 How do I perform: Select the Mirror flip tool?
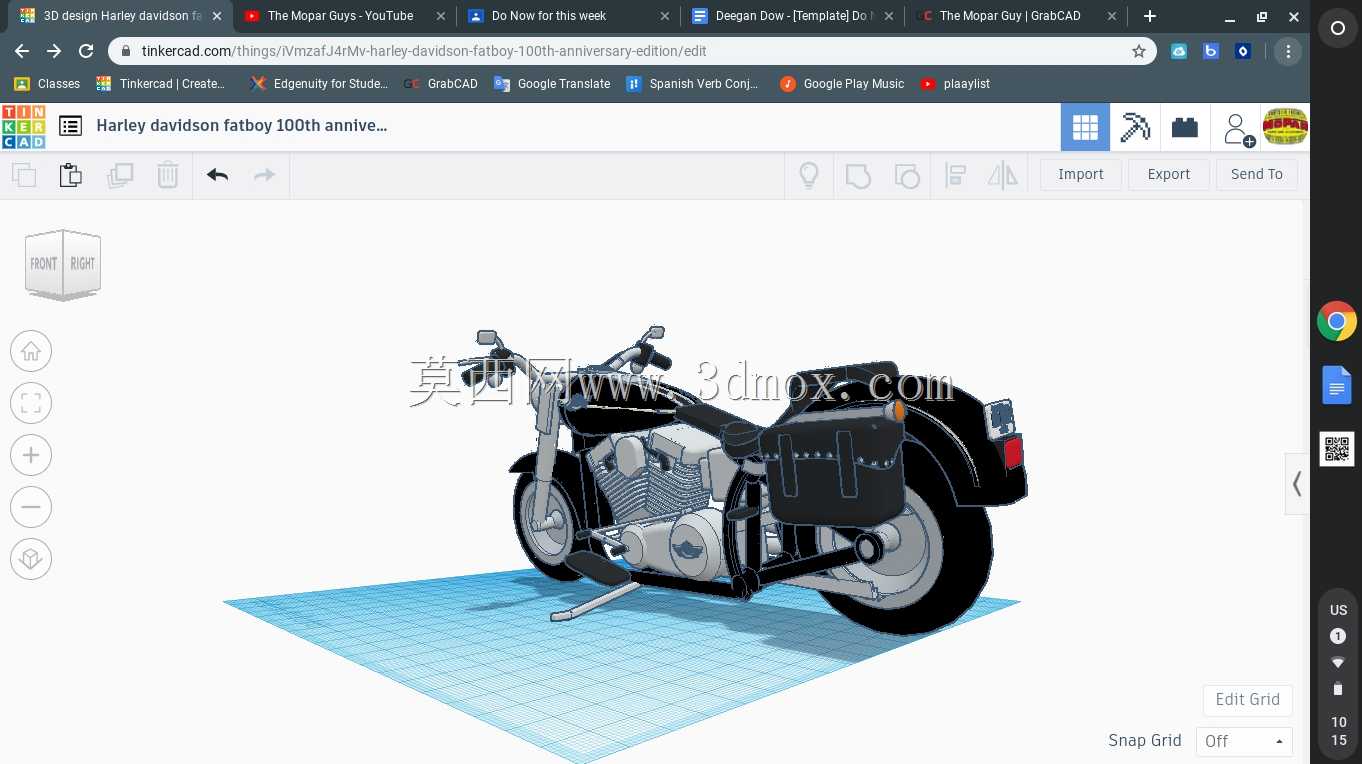1002,175
